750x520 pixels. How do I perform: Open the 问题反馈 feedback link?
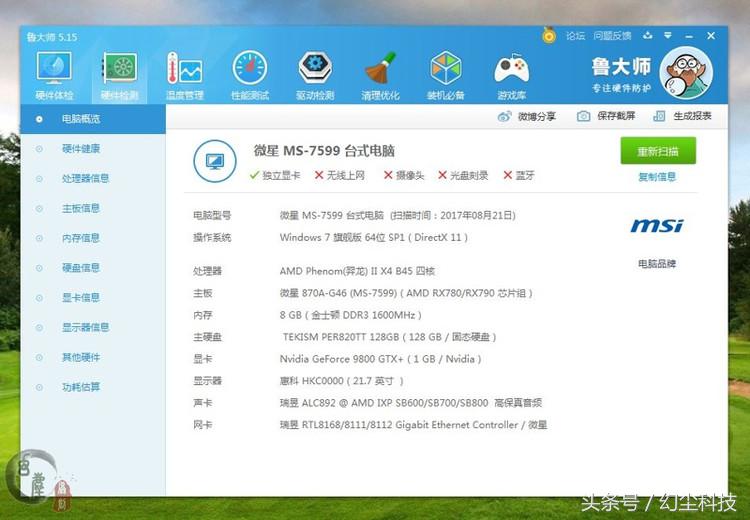tap(612, 36)
